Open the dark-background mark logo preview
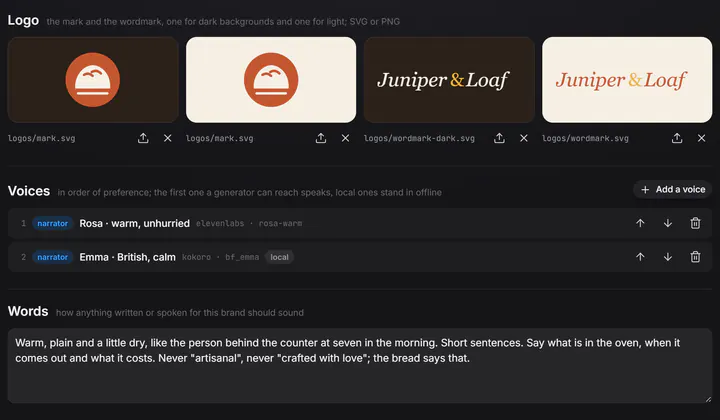The image size is (720, 420). [93, 80]
